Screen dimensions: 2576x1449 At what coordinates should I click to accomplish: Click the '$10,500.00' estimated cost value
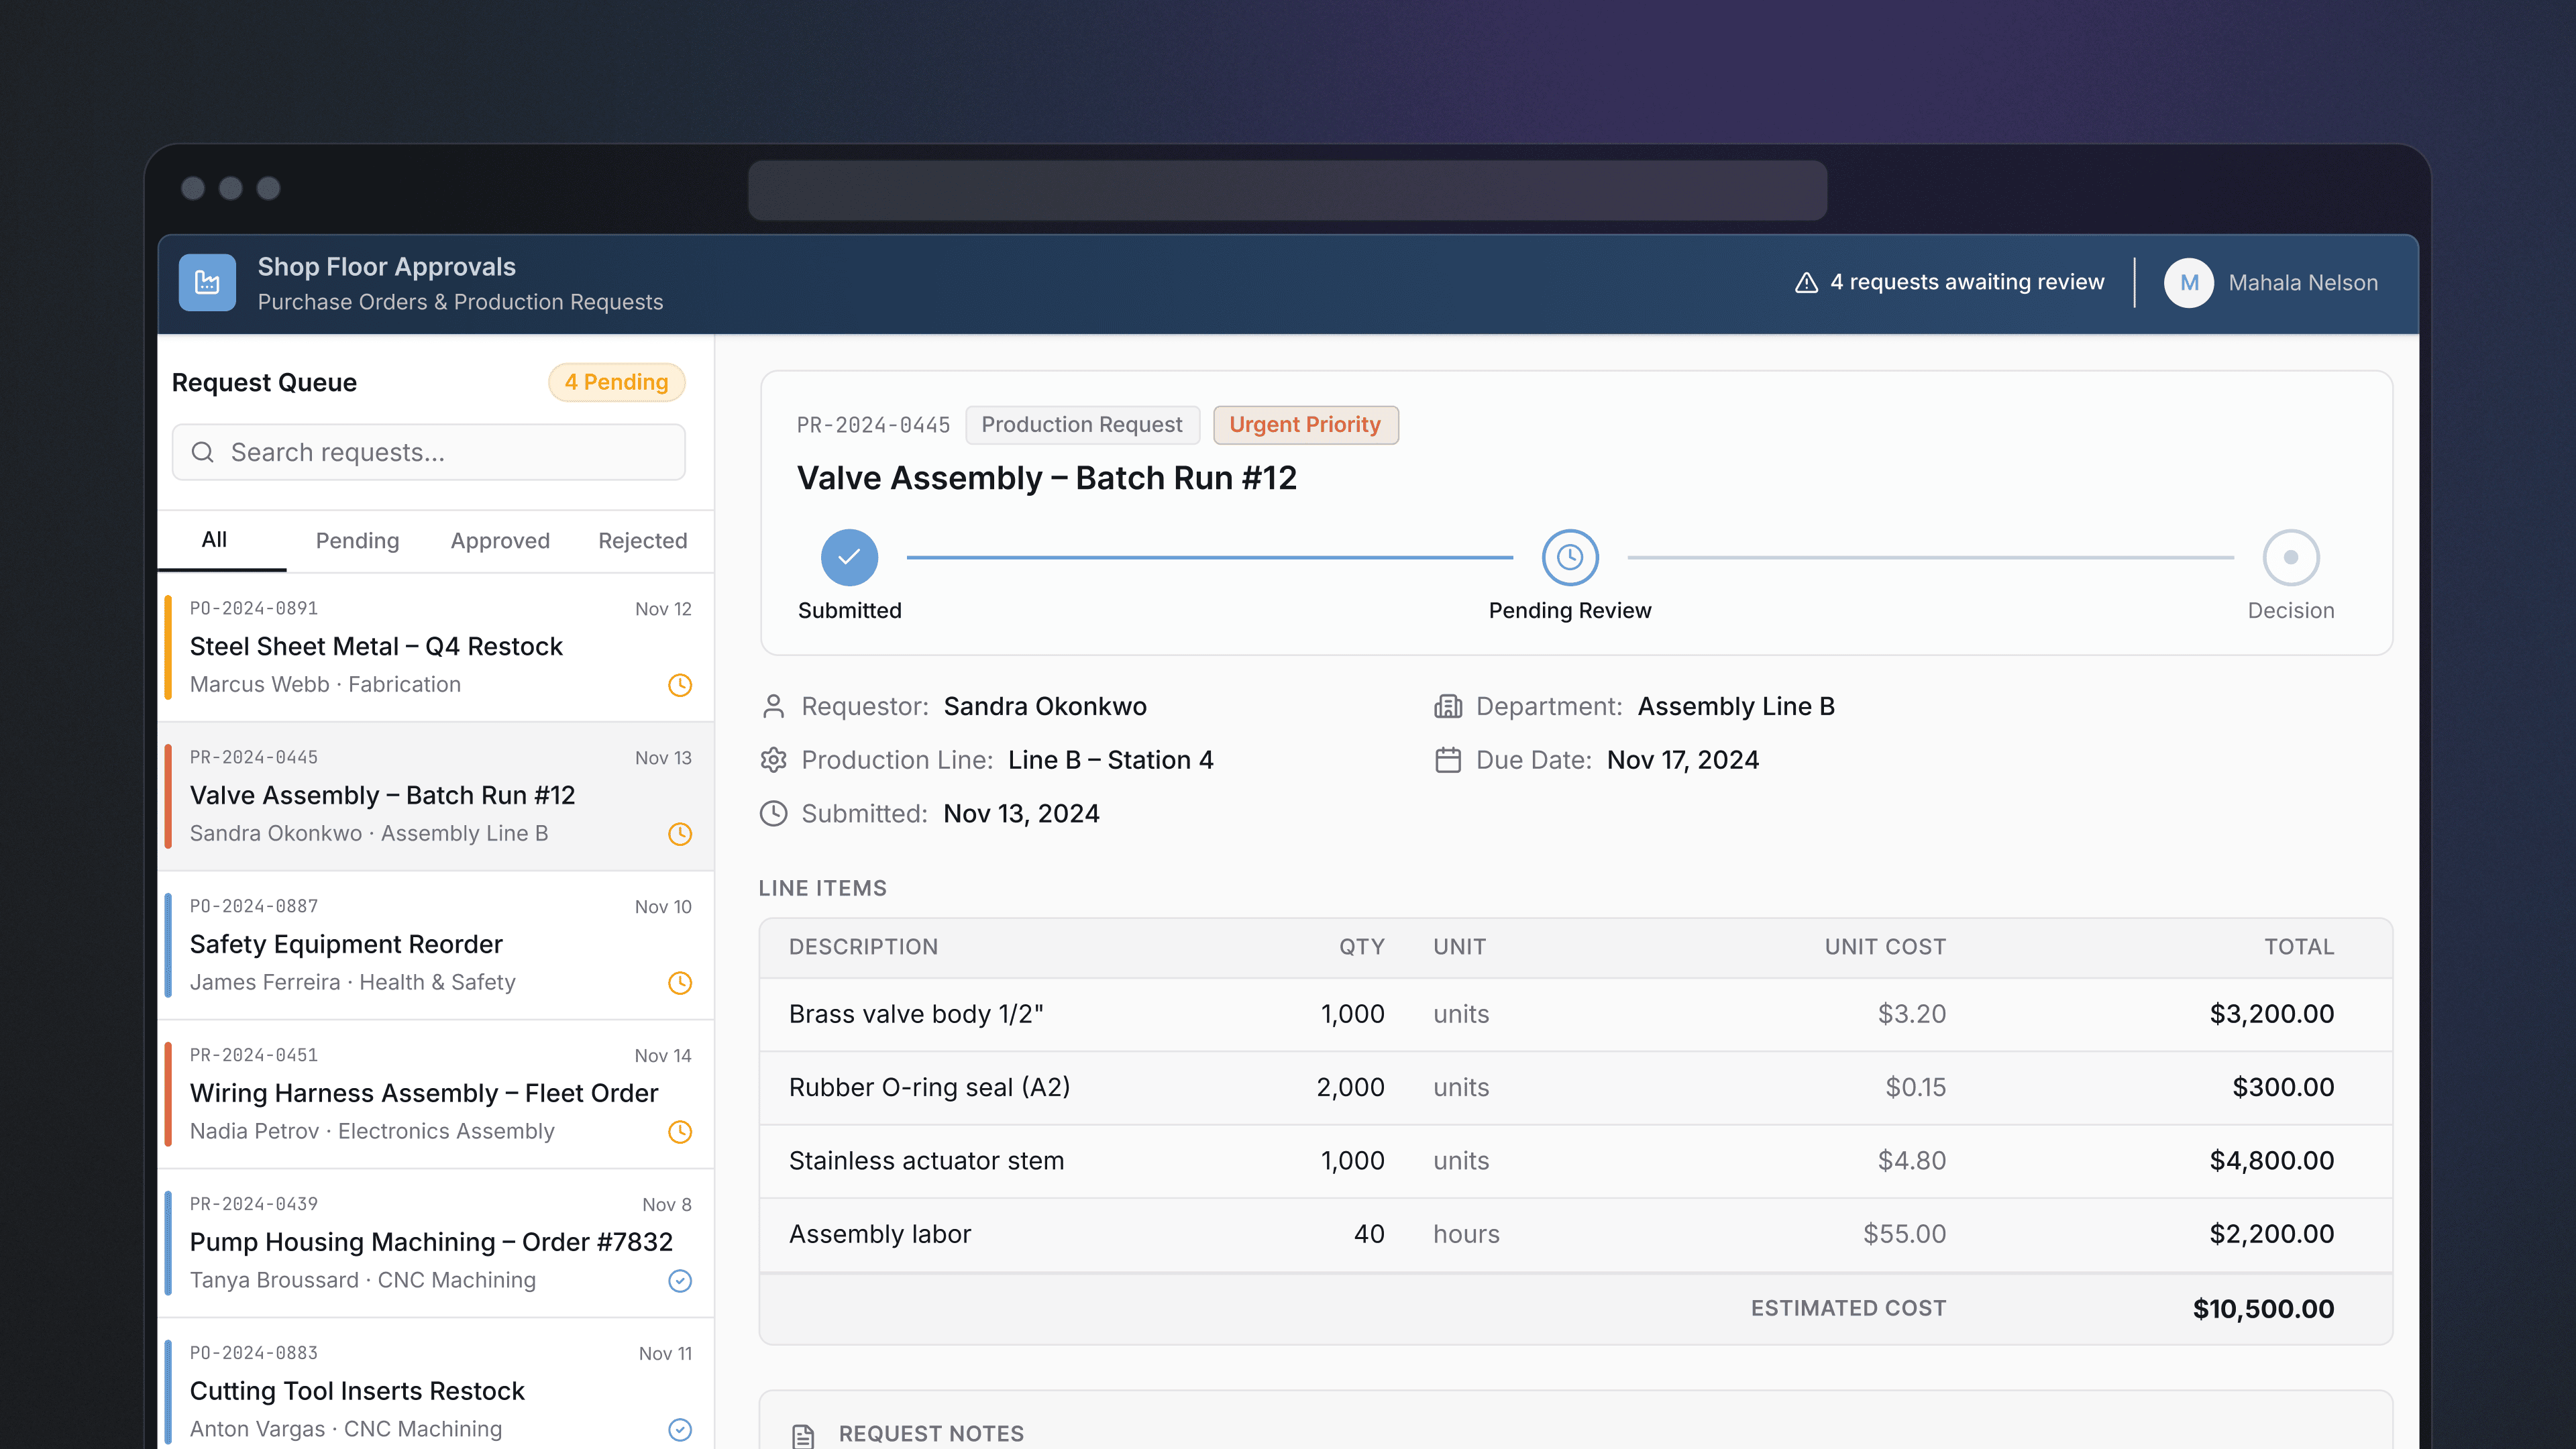[x=2263, y=1309]
